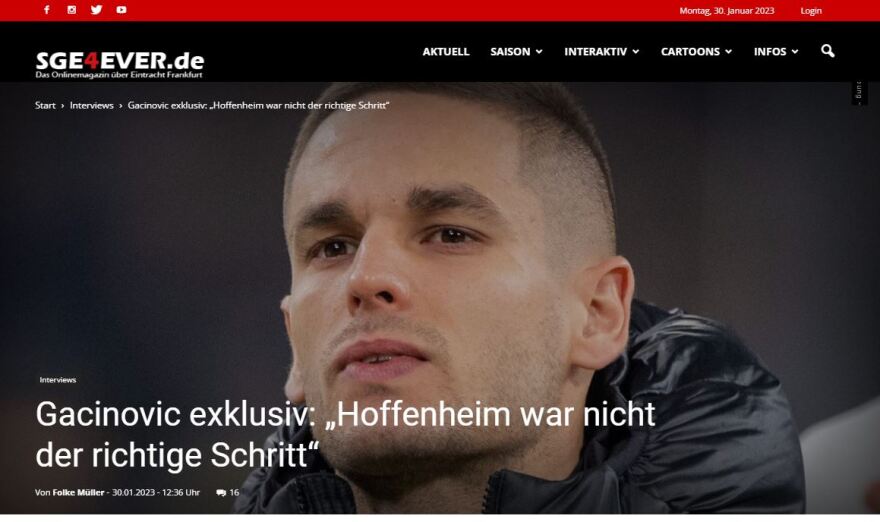The width and height of the screenshot is (880, 522).
Task: Open the AKTUELL menu item
Action: point(446,52)
